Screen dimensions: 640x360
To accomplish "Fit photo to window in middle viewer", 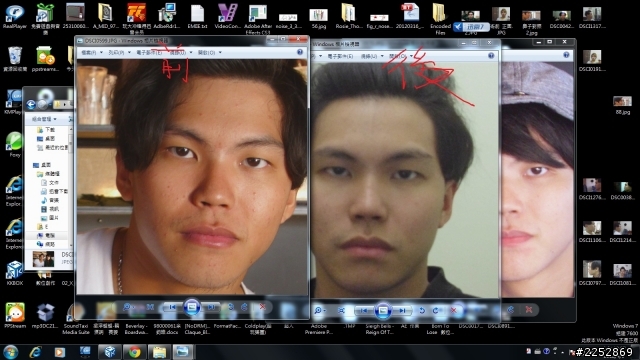I will [x=341, y=311].
